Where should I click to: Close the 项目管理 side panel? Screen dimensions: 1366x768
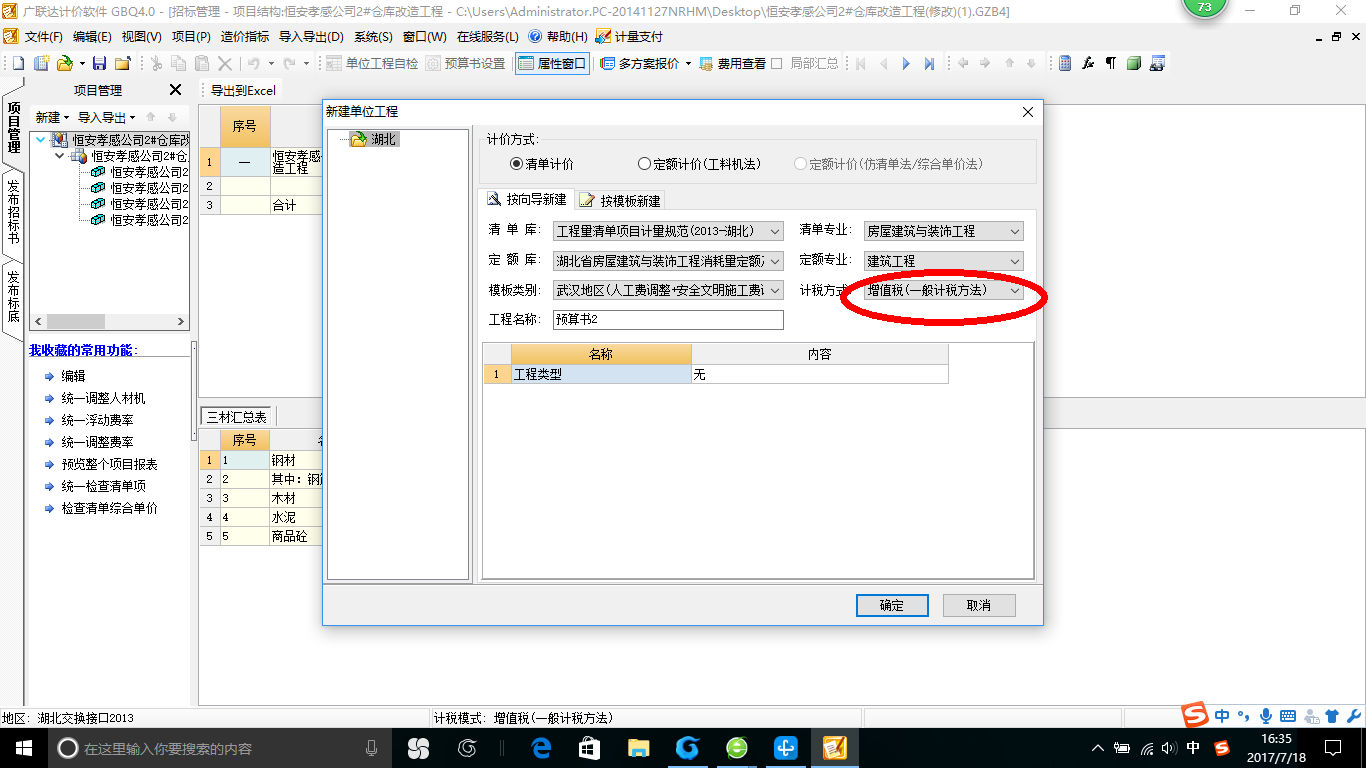pyautogui.click(x=175, y=90)
